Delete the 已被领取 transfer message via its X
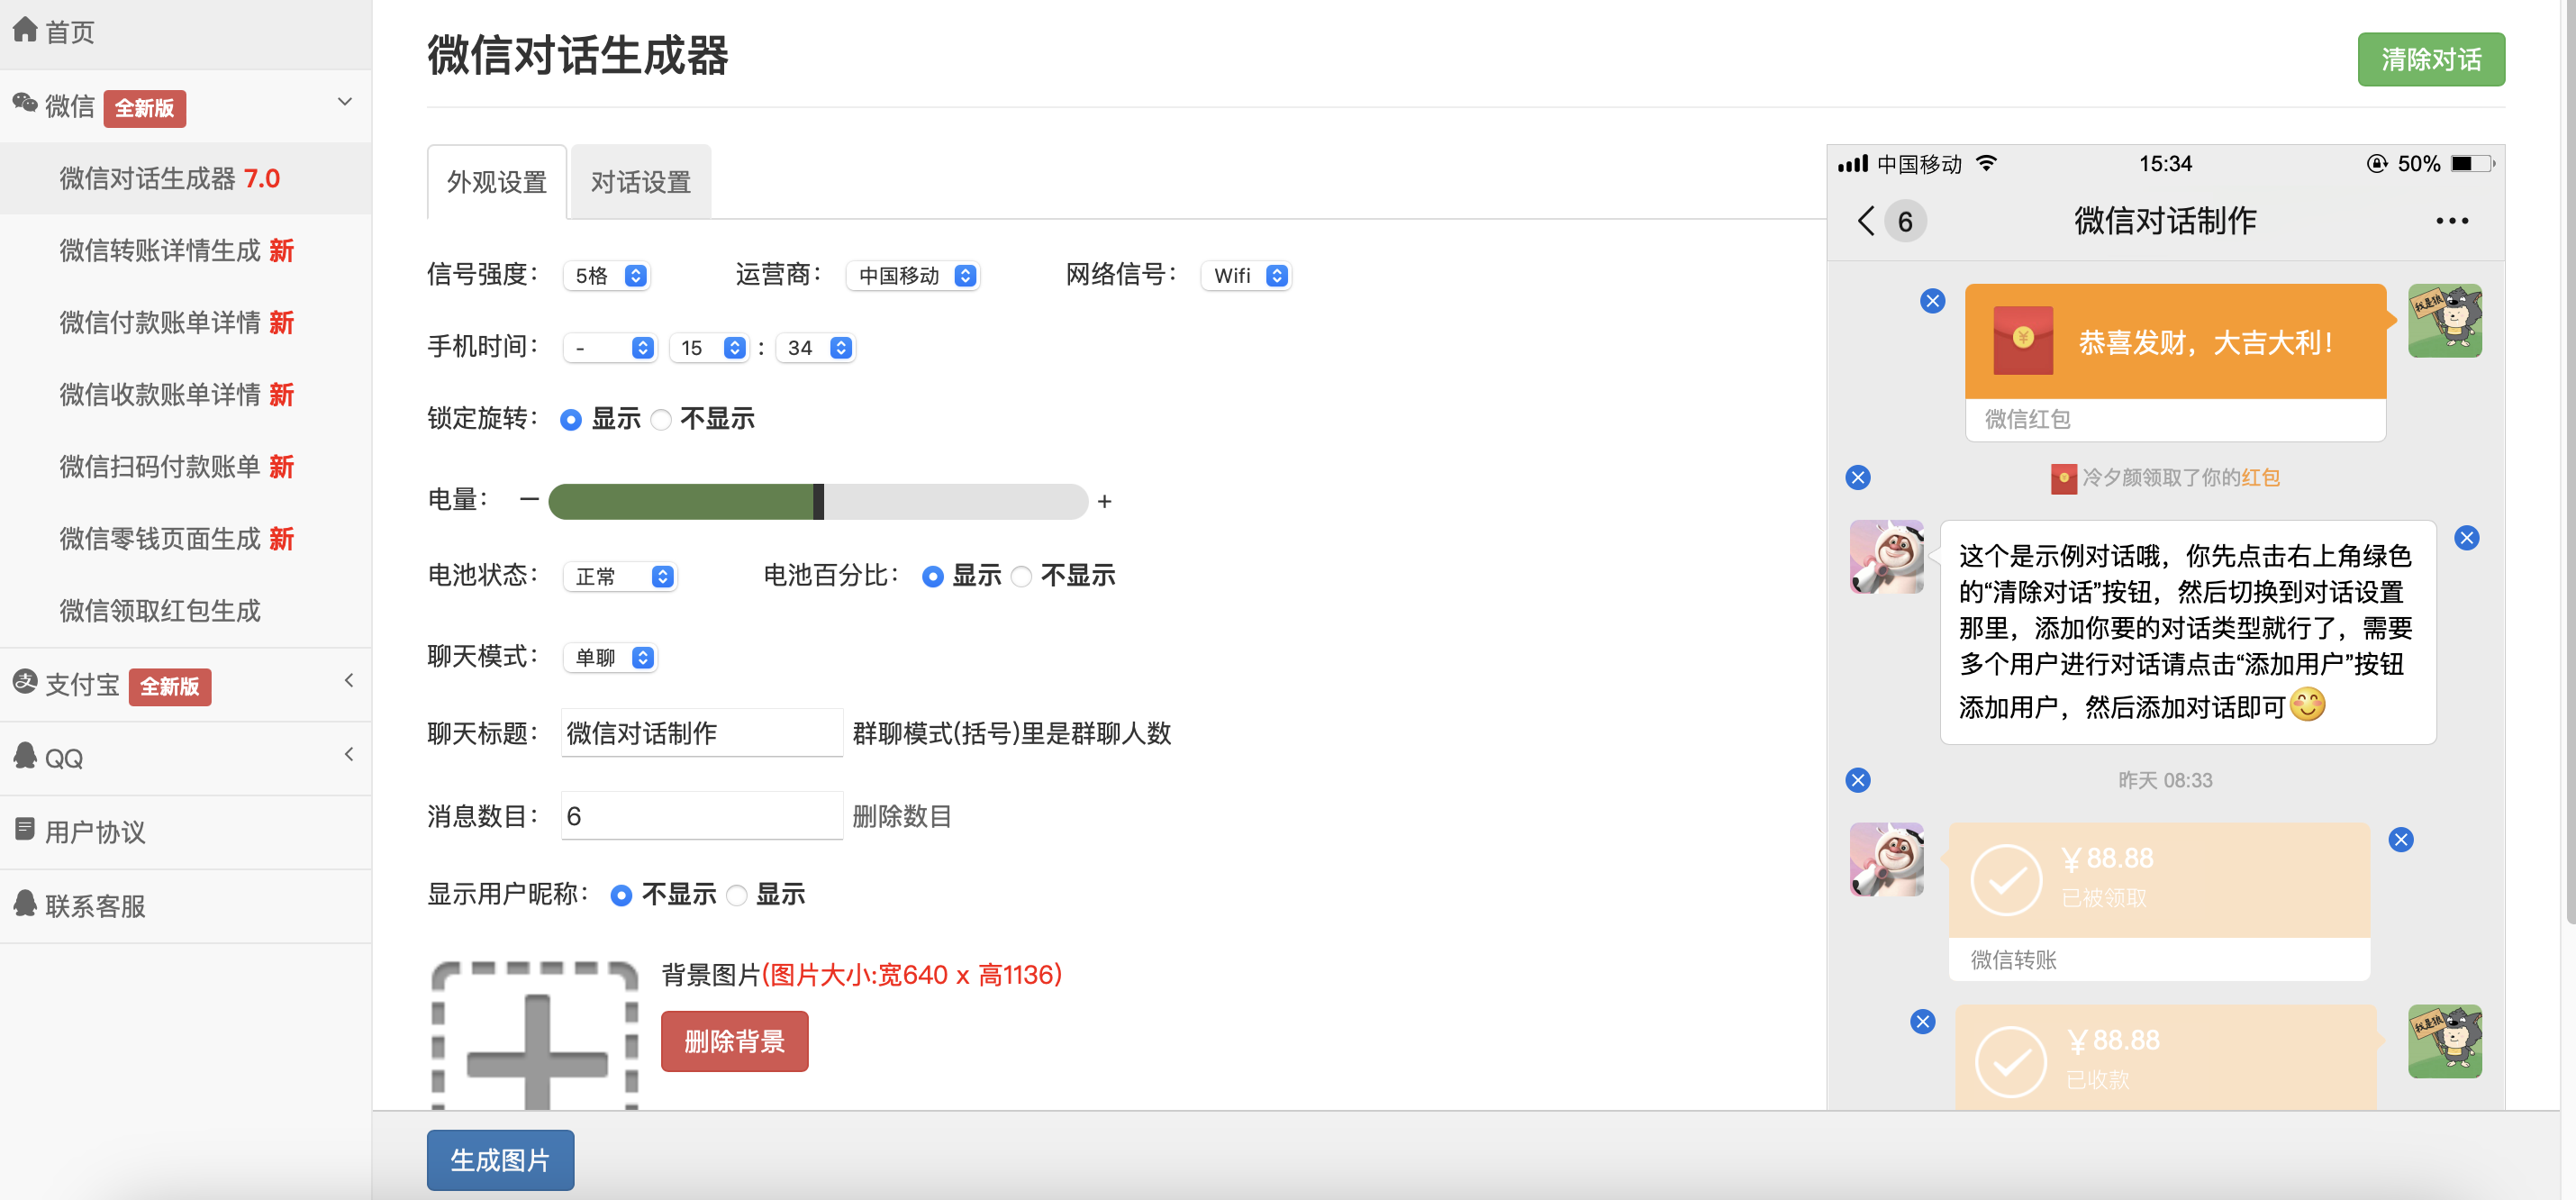The image size is (2576, 1200). coord(2401,840)
